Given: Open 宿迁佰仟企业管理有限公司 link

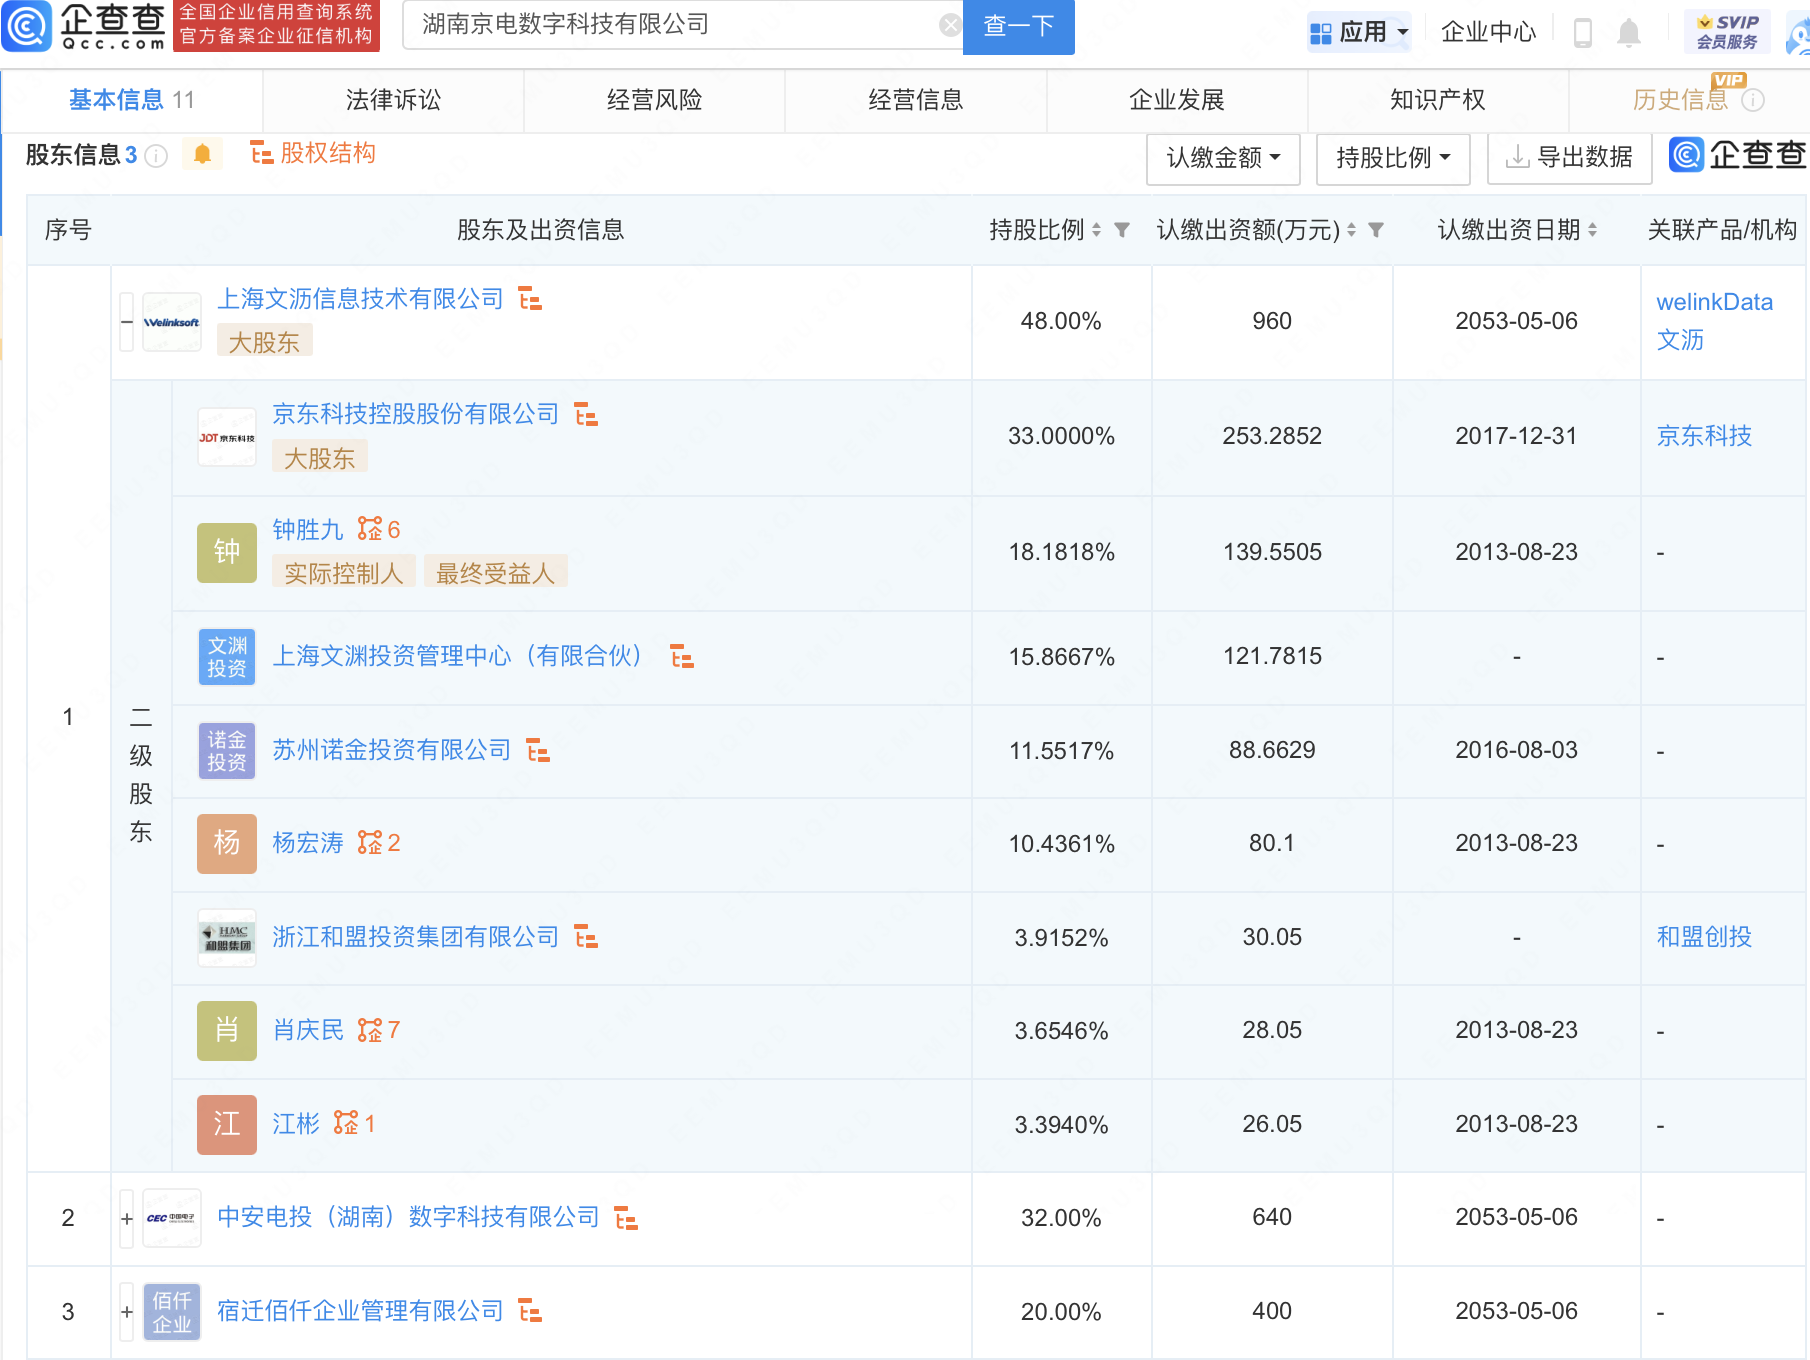Looking at the screenshot, I should pyautogui.click(x=360, y=1311).
